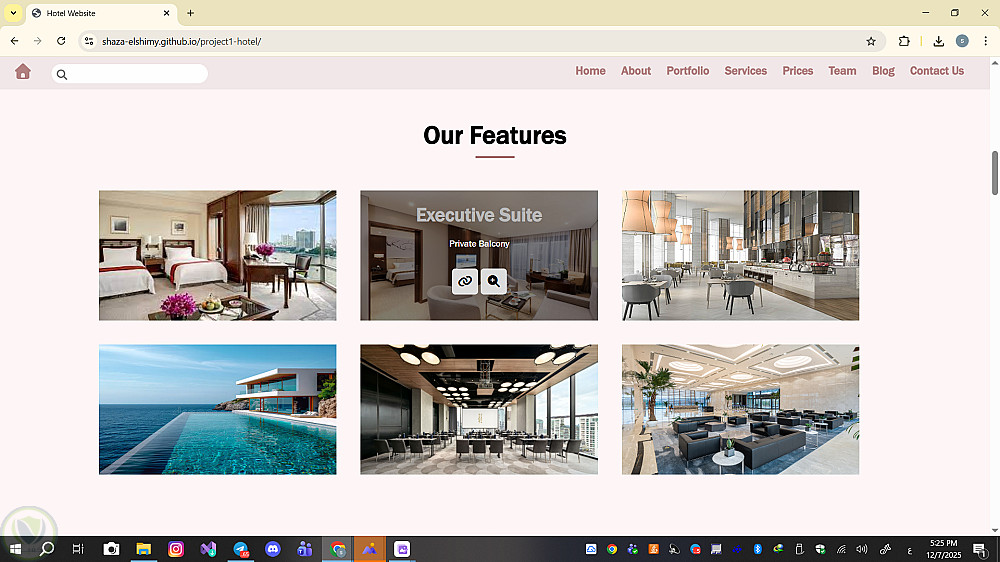
Task: Open File Explorer from taskbar
Action: pyautogui.click(x=143, y=549)
